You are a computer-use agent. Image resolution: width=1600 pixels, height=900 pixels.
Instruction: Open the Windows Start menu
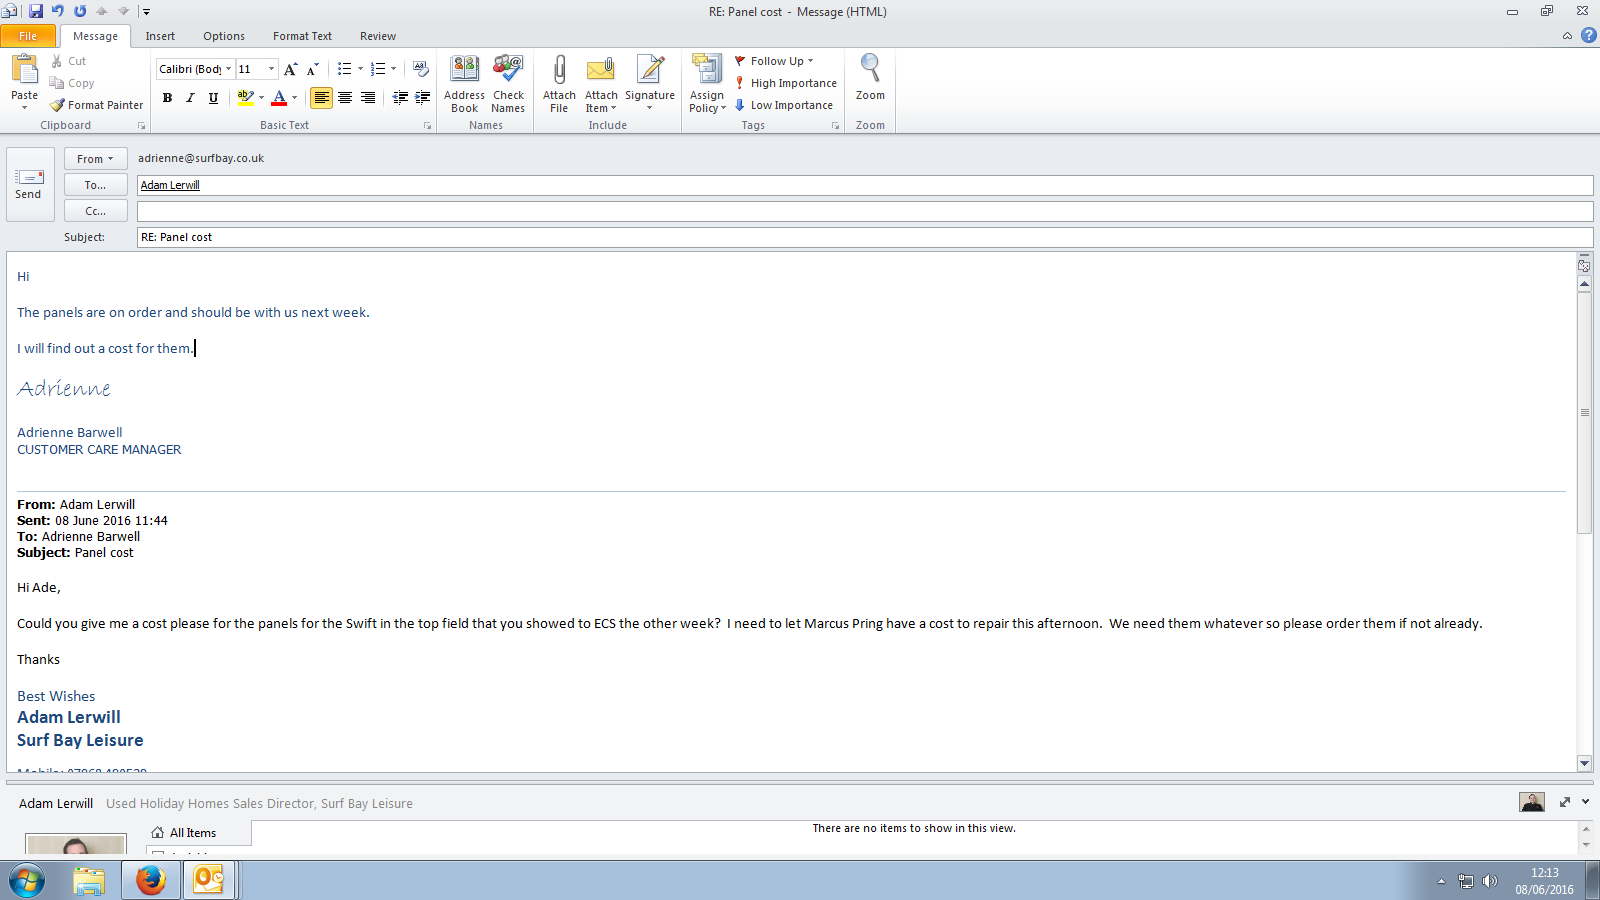click(27, 881)
